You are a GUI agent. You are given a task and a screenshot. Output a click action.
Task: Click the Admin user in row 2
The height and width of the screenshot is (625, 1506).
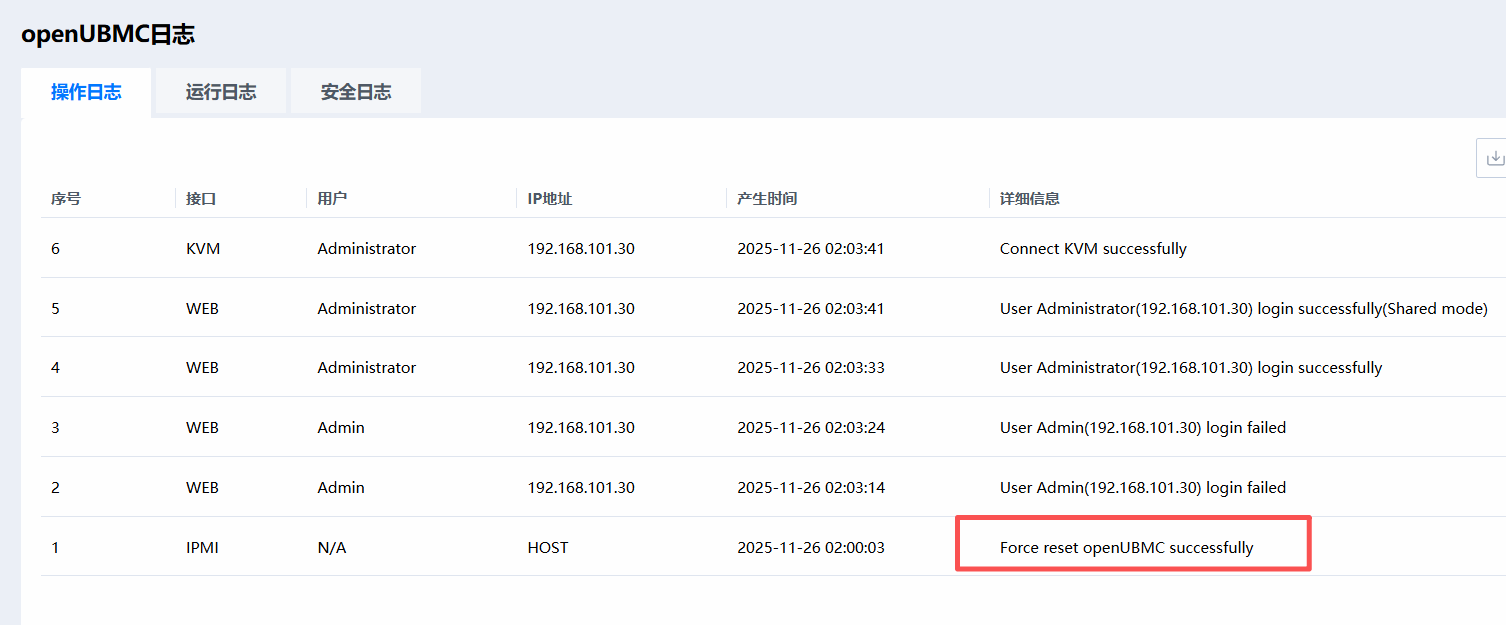[341, 488]
